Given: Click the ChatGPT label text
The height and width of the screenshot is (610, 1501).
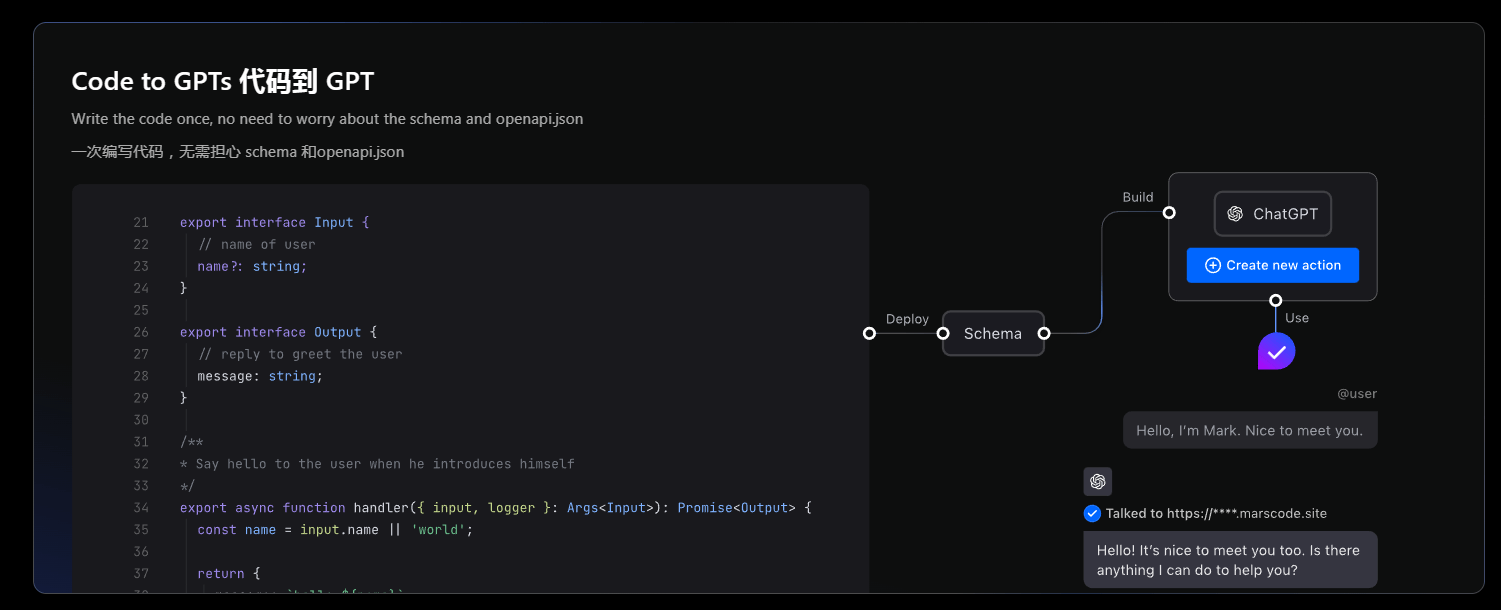Looking at the screenshot, I should click(x=1285, y=214).
